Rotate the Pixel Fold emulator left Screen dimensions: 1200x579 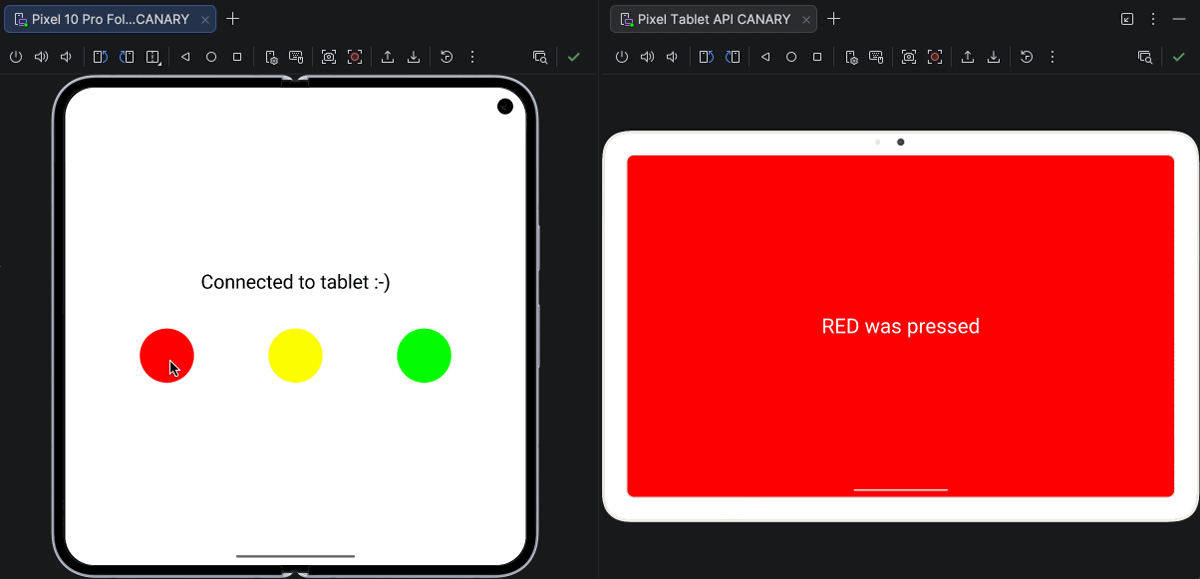pyautogui.click(x=100, y=57)
